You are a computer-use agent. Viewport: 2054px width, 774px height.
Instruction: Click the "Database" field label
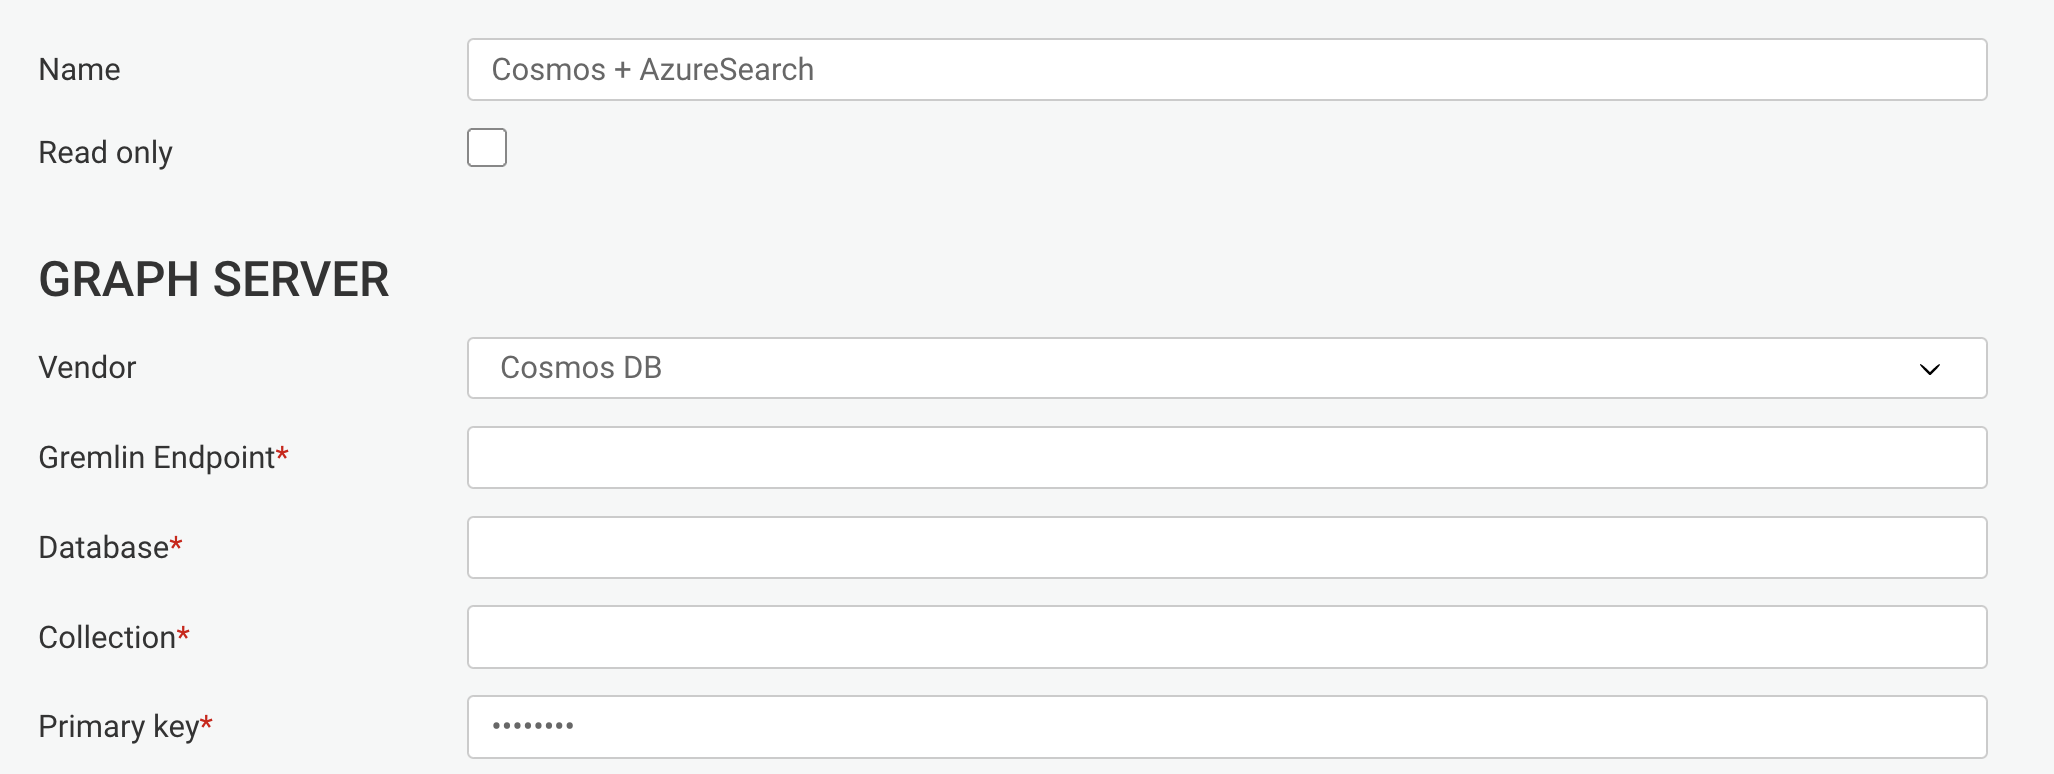[x=104, y=547]
